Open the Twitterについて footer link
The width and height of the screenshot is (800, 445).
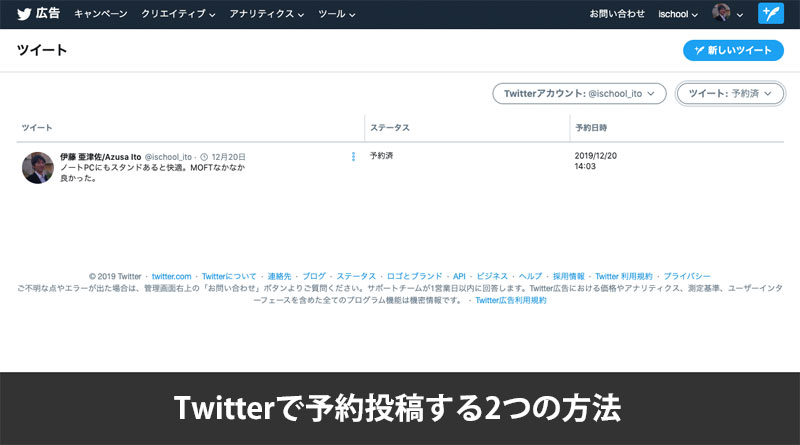pyautogui.click(x=229, y=276)
